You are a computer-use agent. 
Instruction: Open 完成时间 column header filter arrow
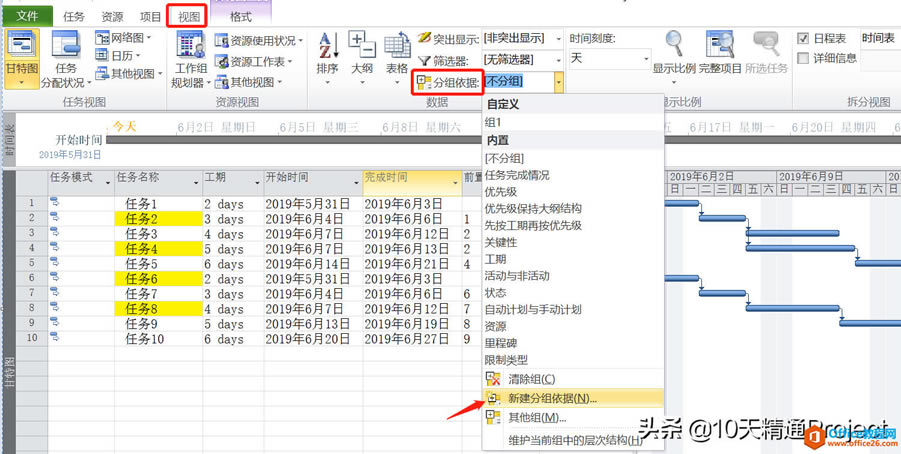[456, 183]
